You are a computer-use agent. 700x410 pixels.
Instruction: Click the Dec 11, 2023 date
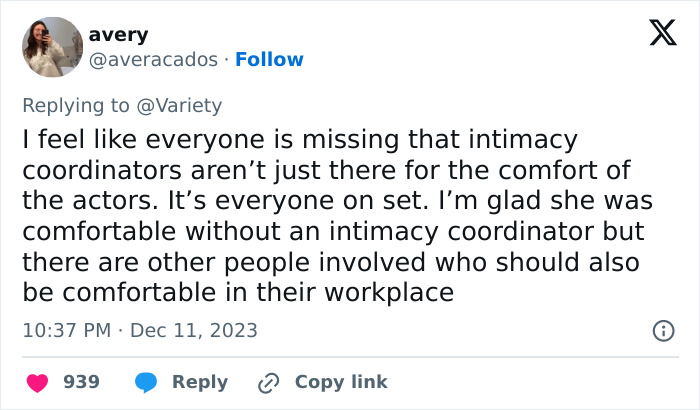point(194,330)
